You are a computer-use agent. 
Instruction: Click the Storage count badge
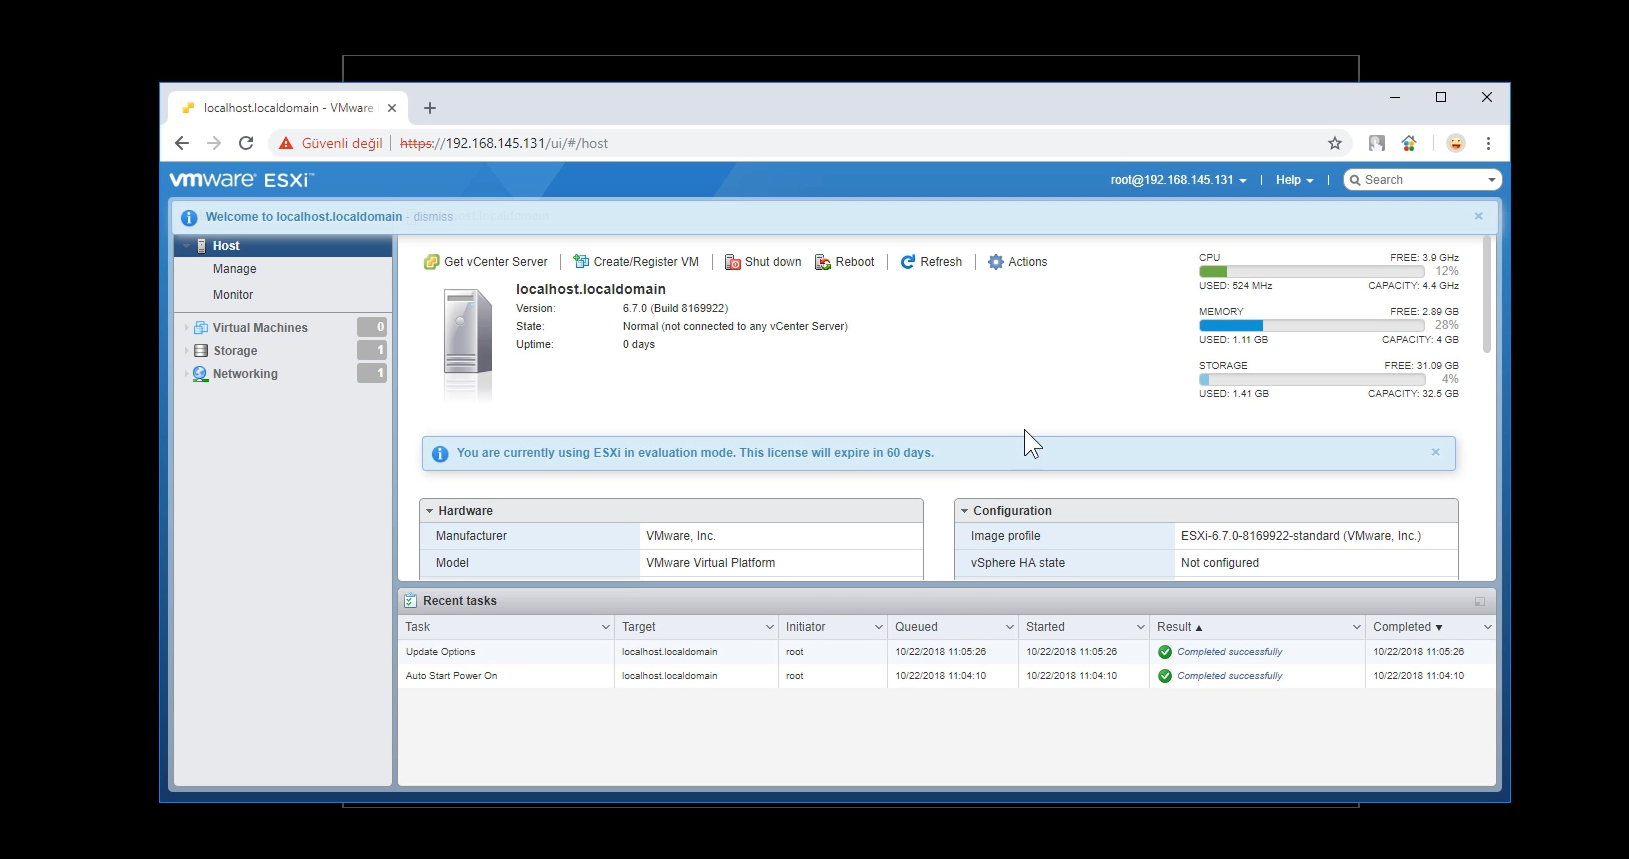pos(372,350)
